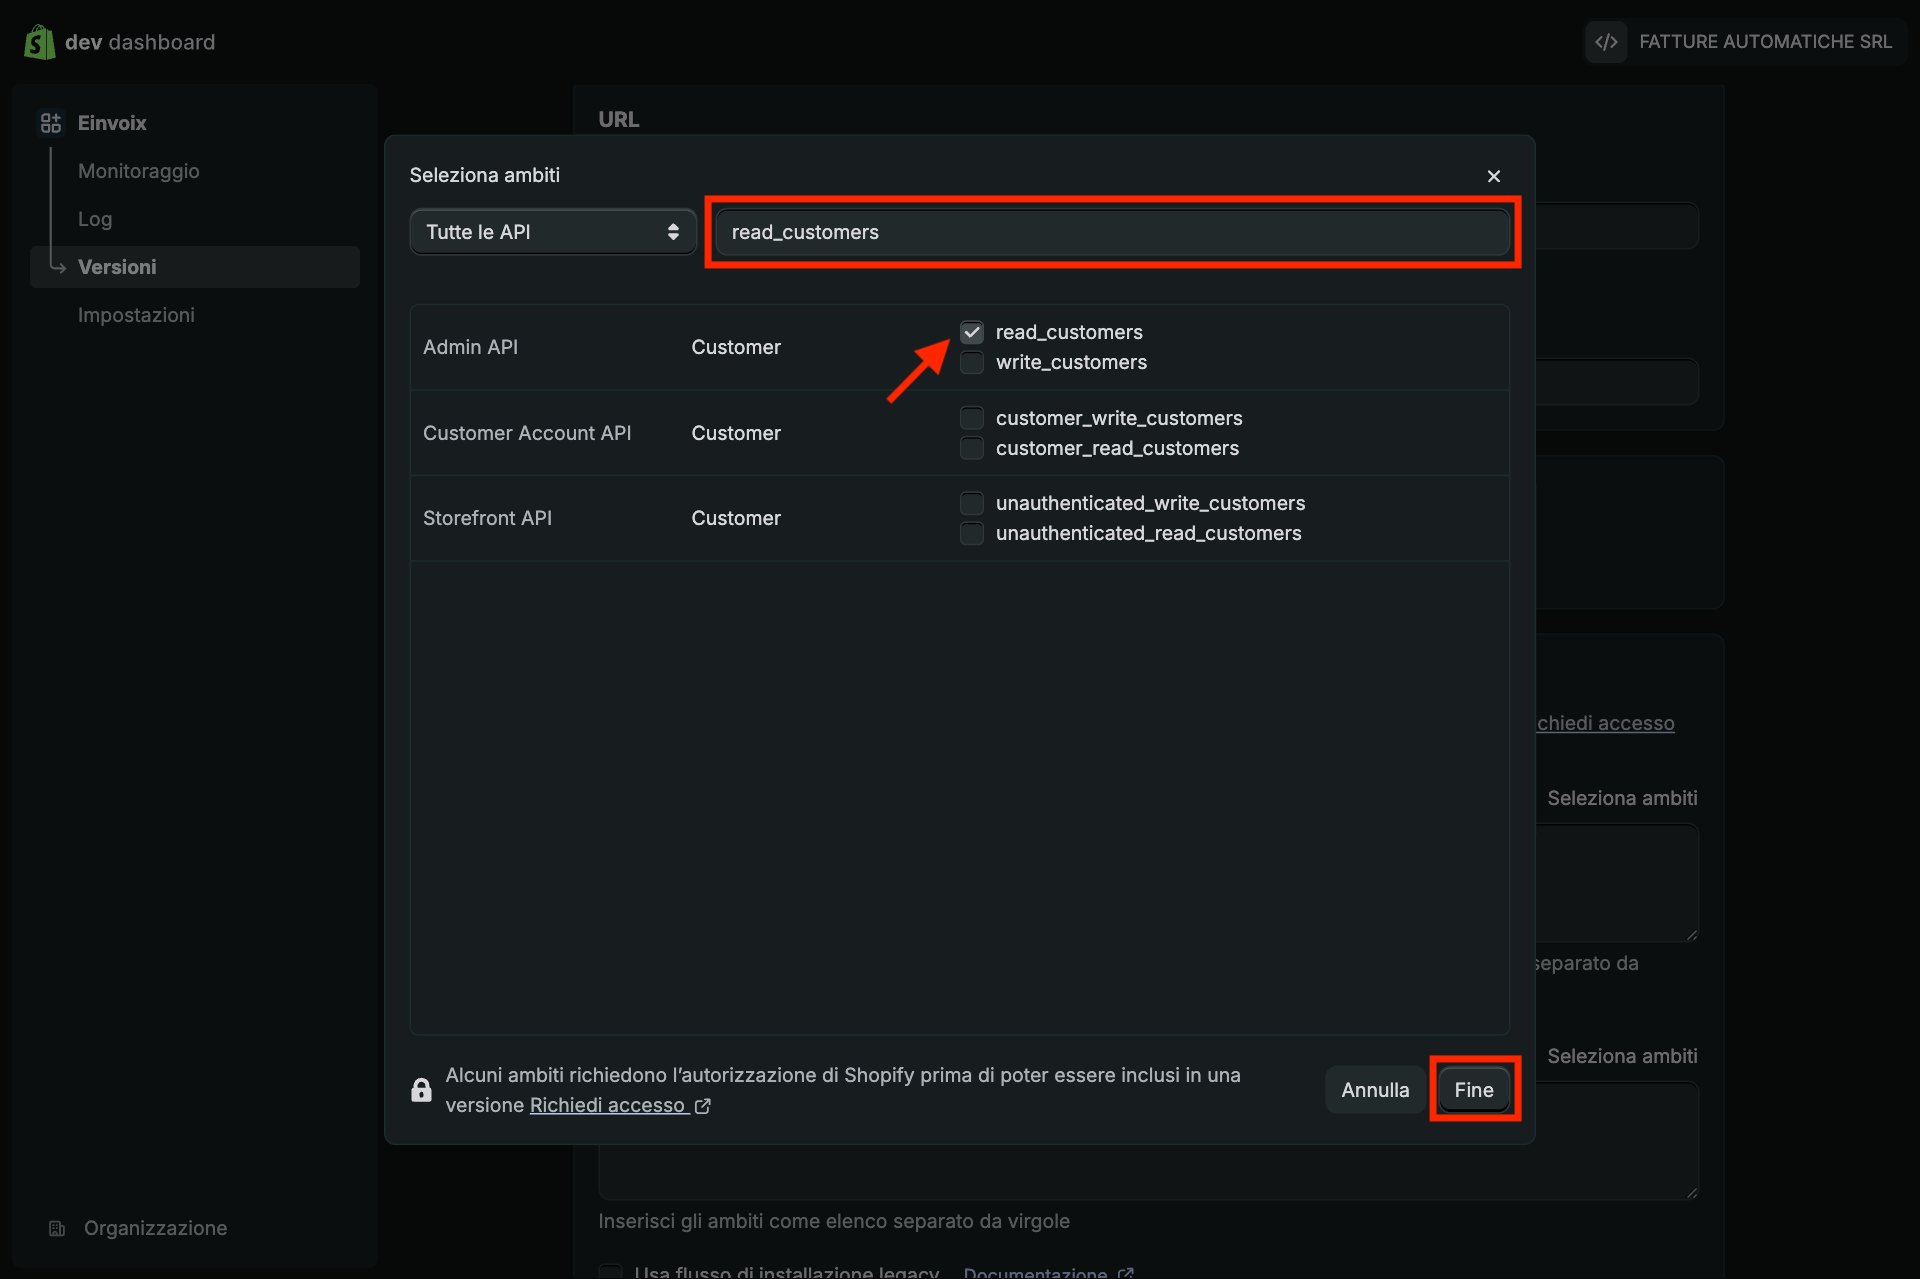Click Storefront API row label

pyautogui.click(x=487, y=518)
